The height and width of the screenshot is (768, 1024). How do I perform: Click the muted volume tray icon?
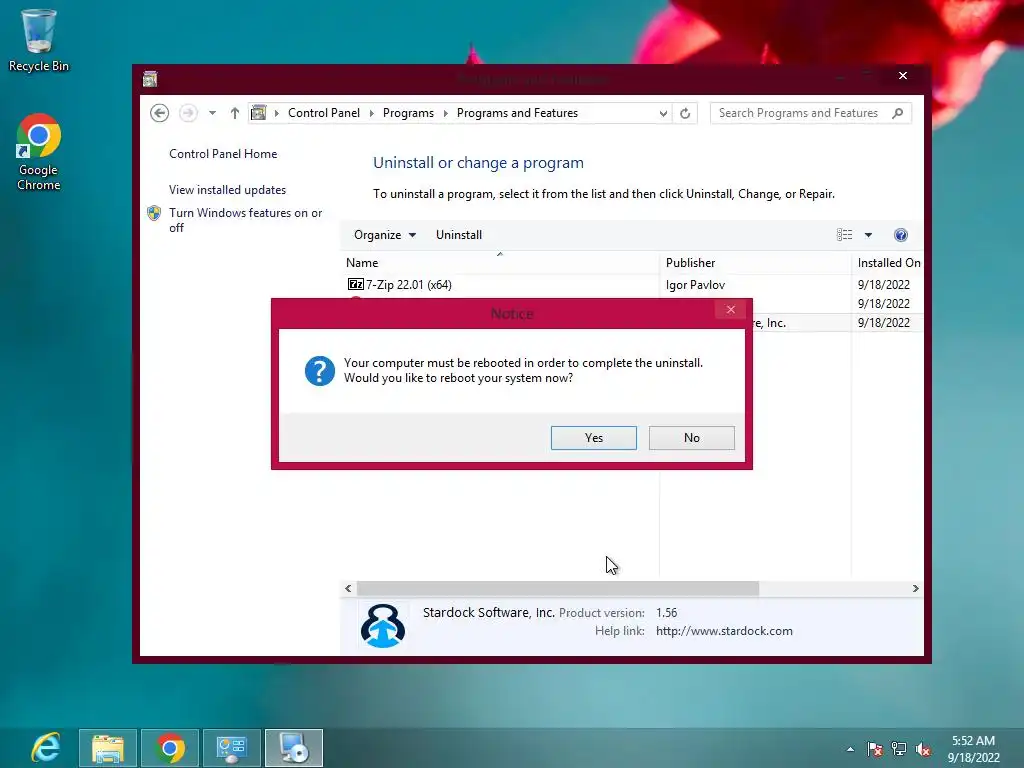click(923, 749)
